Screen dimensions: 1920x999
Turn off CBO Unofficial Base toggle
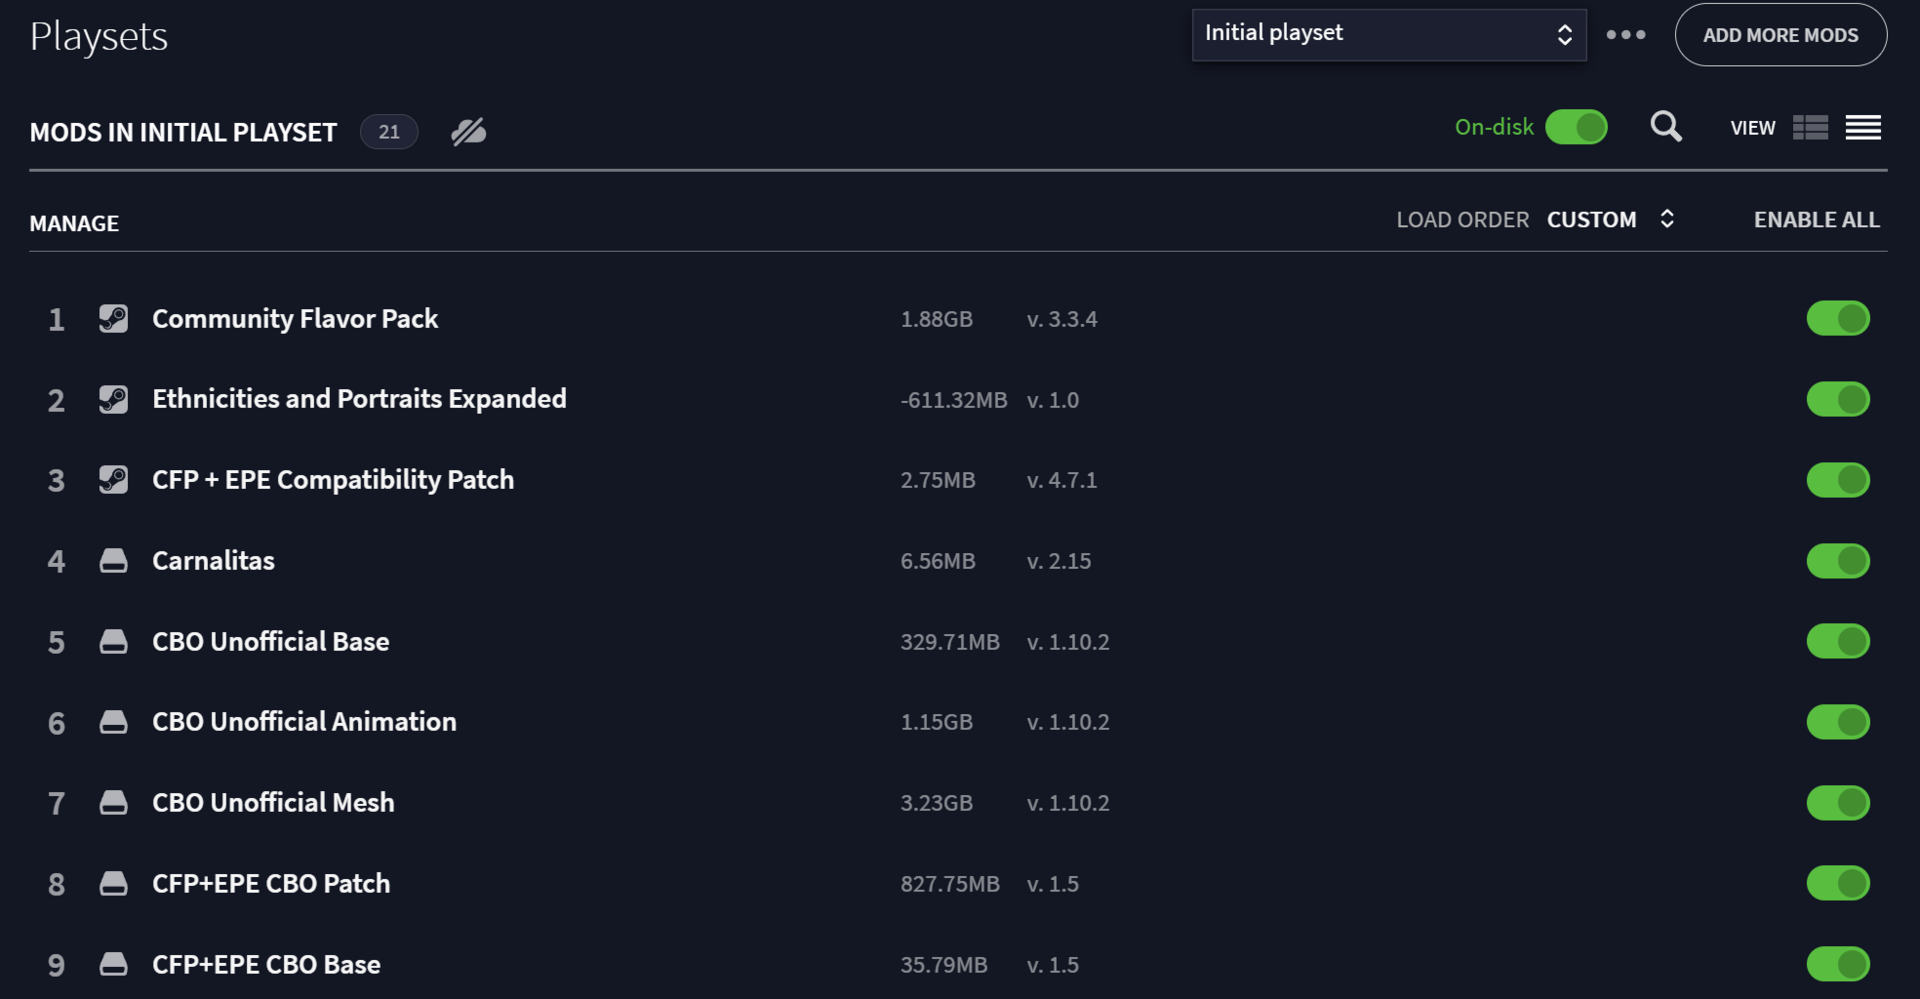pyautogui.click(x=1838, y=642)
